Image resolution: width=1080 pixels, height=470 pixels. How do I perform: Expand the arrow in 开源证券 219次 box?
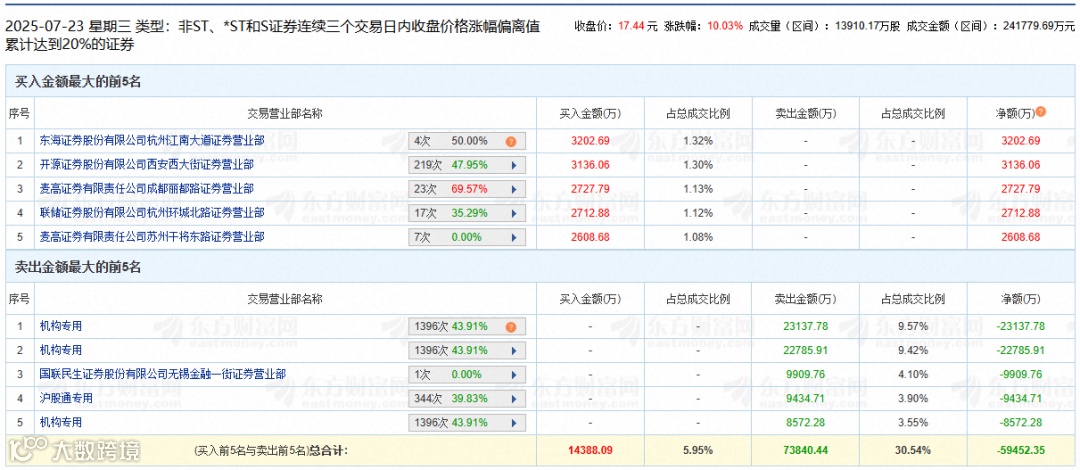[x=512, y=165]
